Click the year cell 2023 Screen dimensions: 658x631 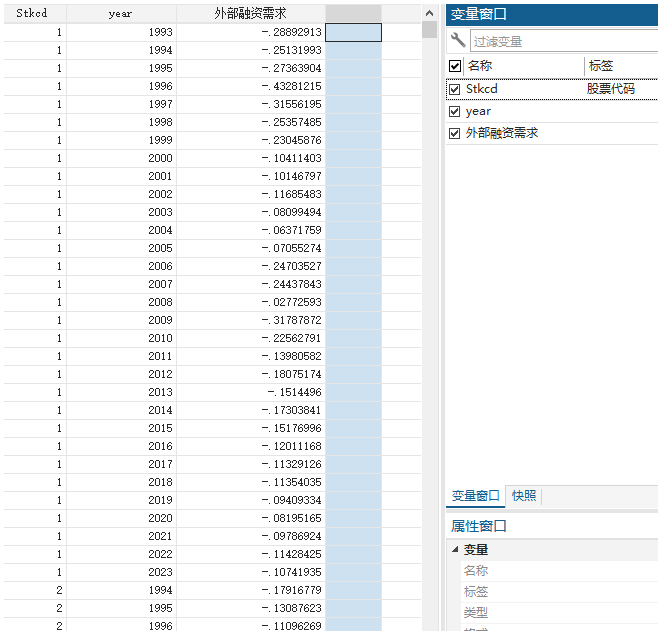[121, 572]
